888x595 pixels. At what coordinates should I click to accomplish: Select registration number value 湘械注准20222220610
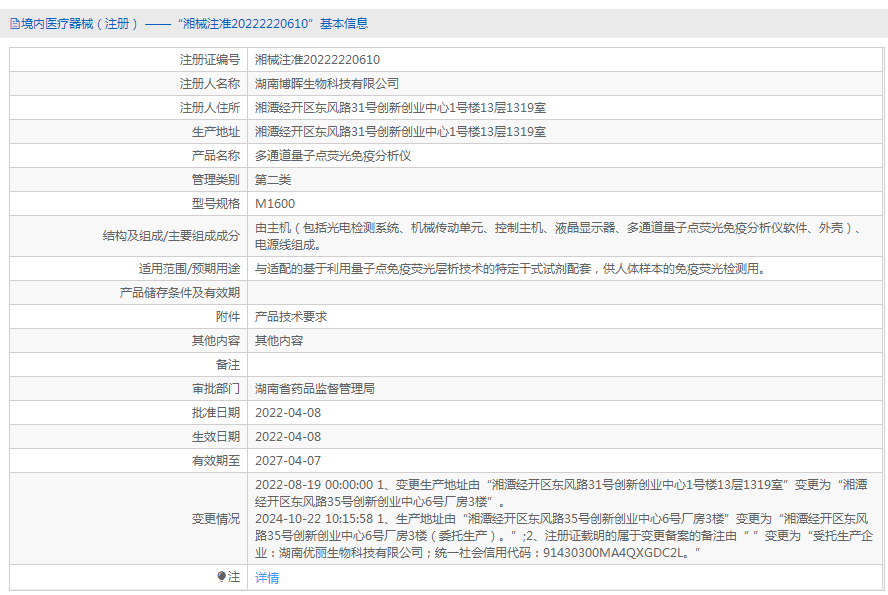[x=317, y=60]
